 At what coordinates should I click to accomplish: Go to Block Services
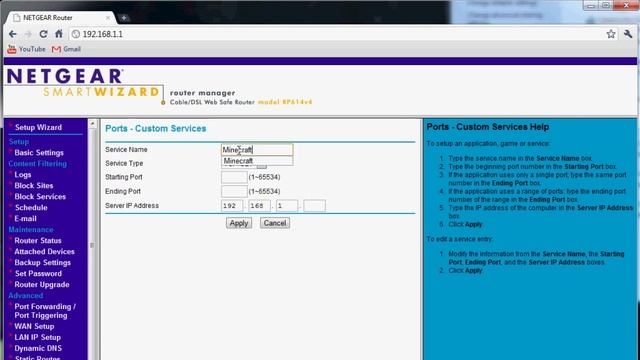pyautogui.click(x=40, y=197)
